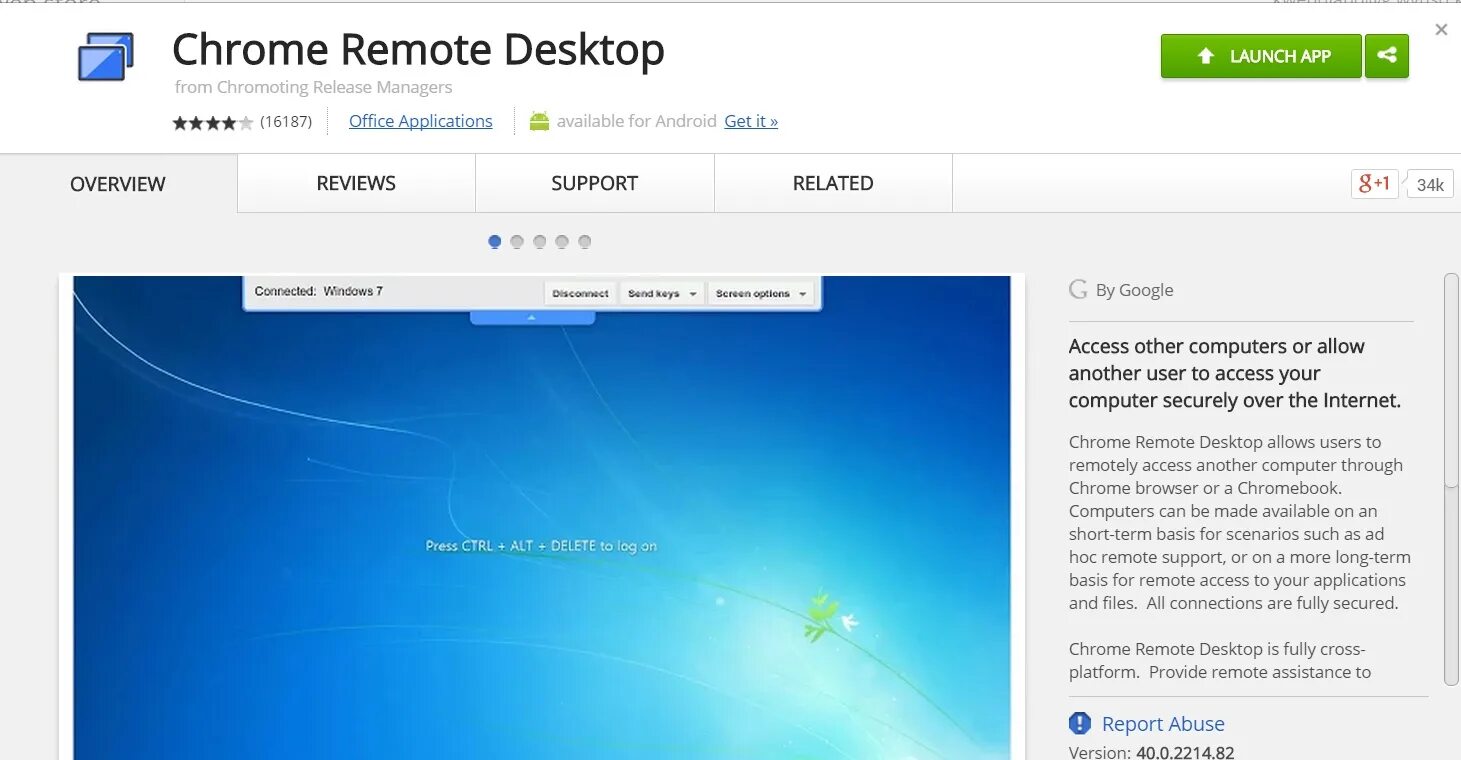The width and height of the screenshot is (1461, 760).
Task: Click the Launch App button
Action: tap(1261, 56)
